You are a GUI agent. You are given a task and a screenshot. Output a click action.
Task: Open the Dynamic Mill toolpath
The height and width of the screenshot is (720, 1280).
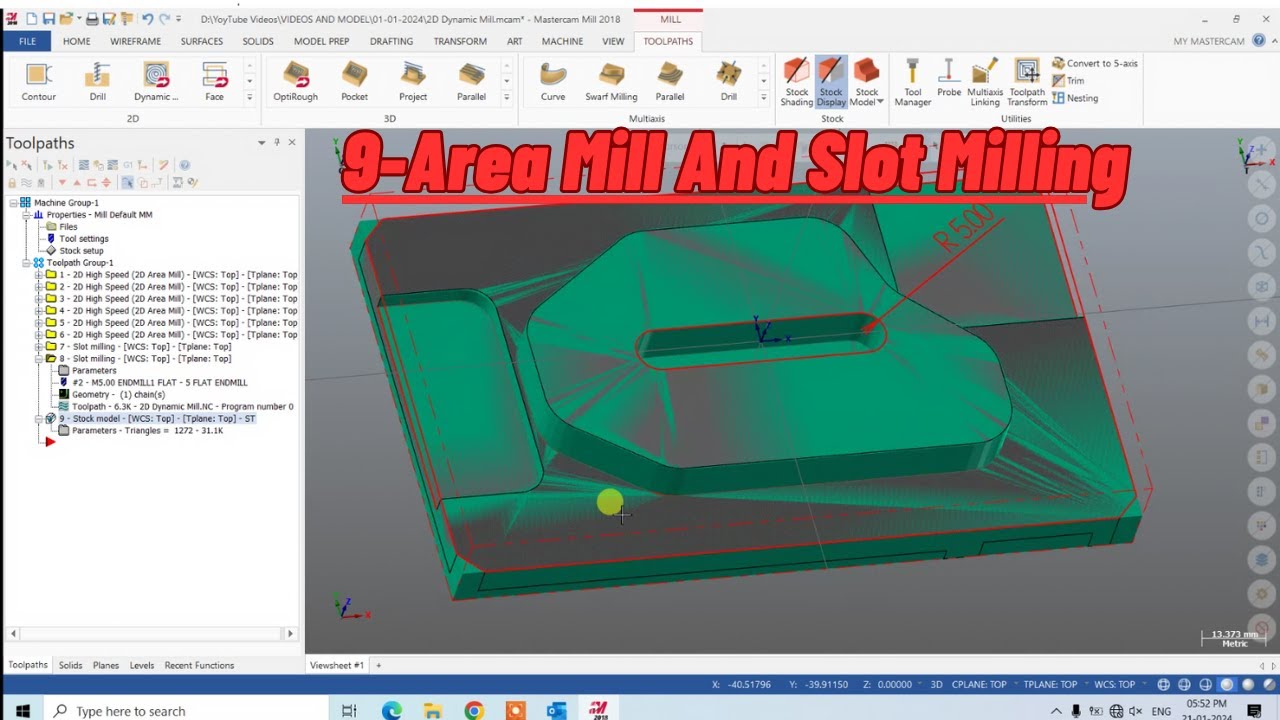click(156, 81)
